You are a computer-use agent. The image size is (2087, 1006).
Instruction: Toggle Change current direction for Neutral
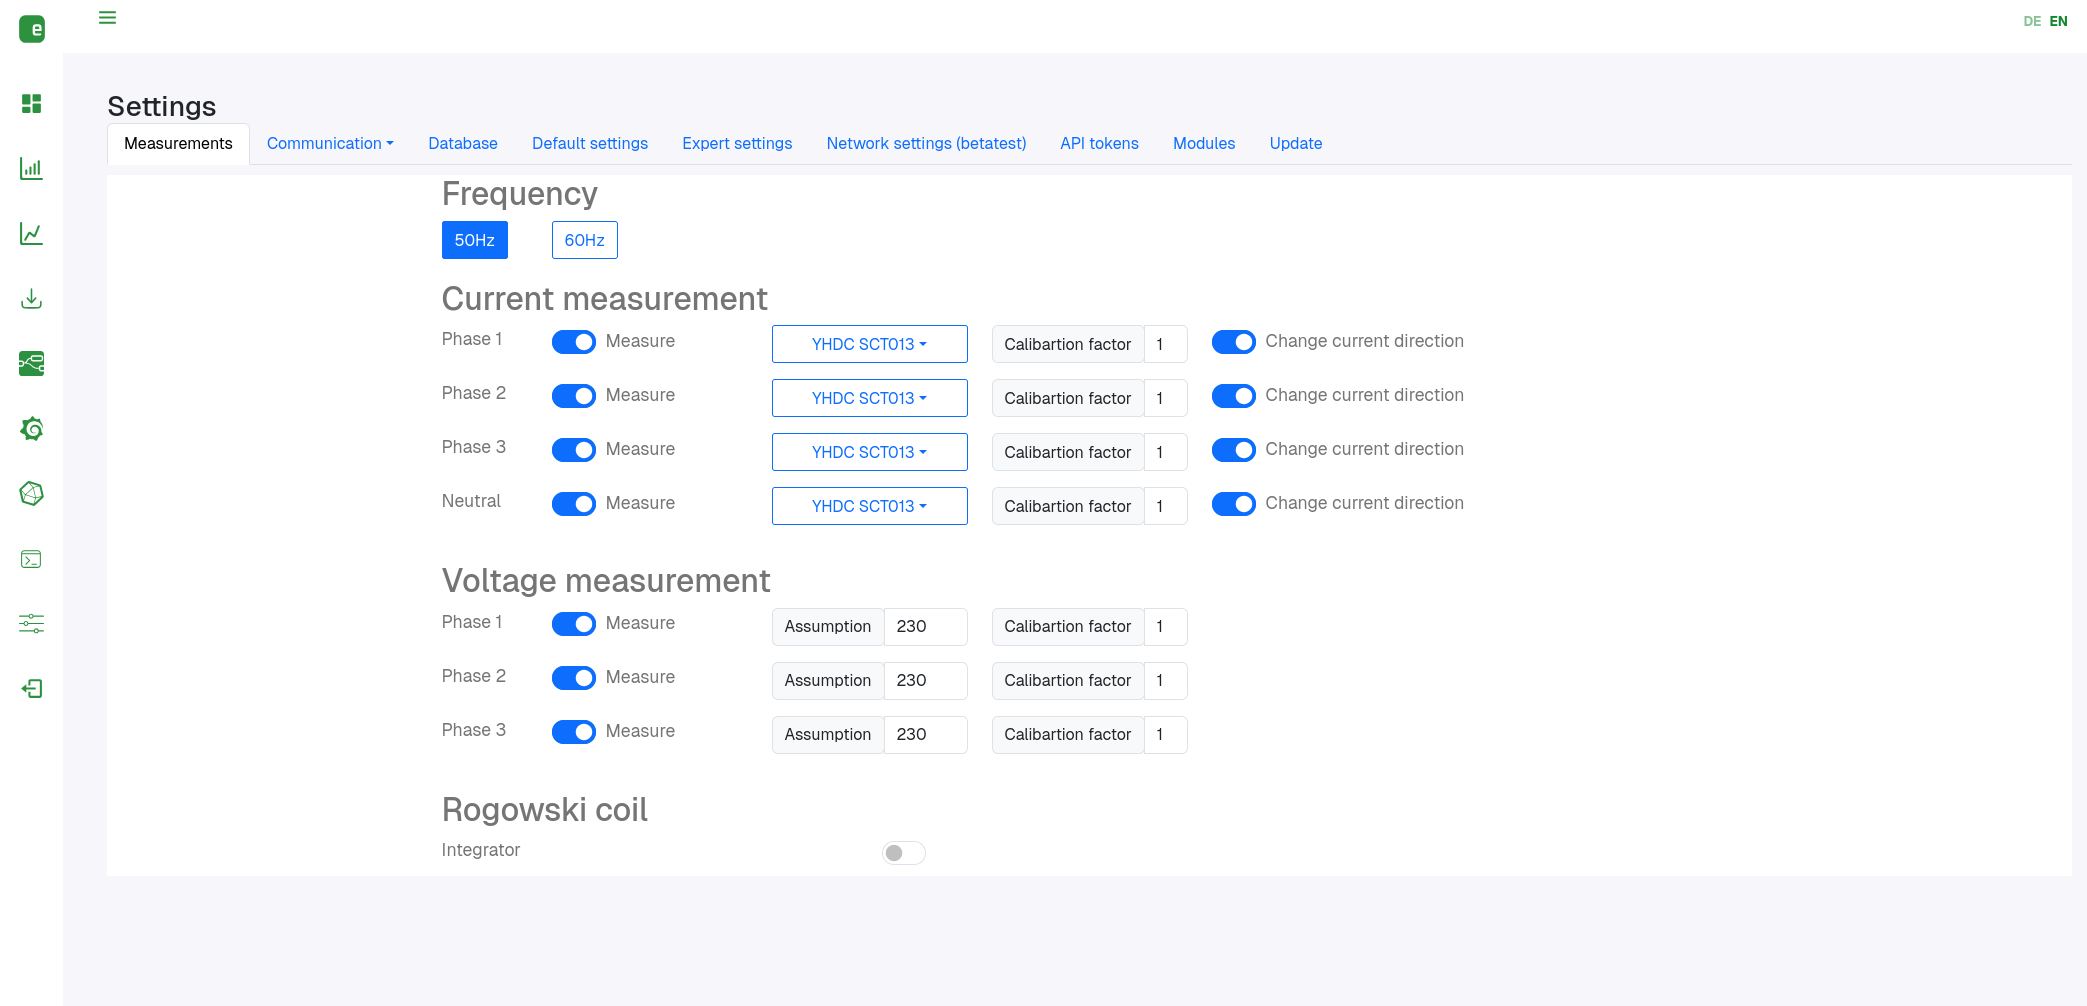[1234, 504]
